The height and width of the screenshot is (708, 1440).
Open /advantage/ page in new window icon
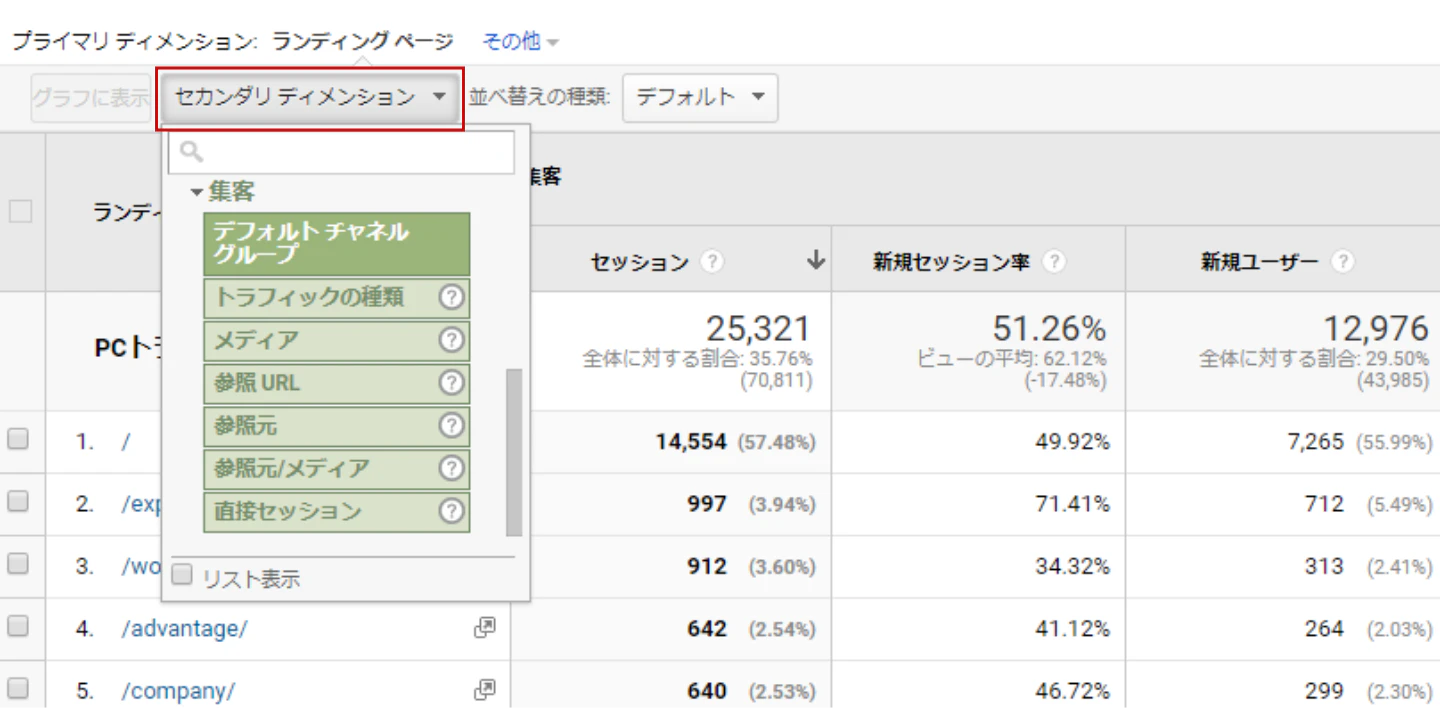click(485, 628)
